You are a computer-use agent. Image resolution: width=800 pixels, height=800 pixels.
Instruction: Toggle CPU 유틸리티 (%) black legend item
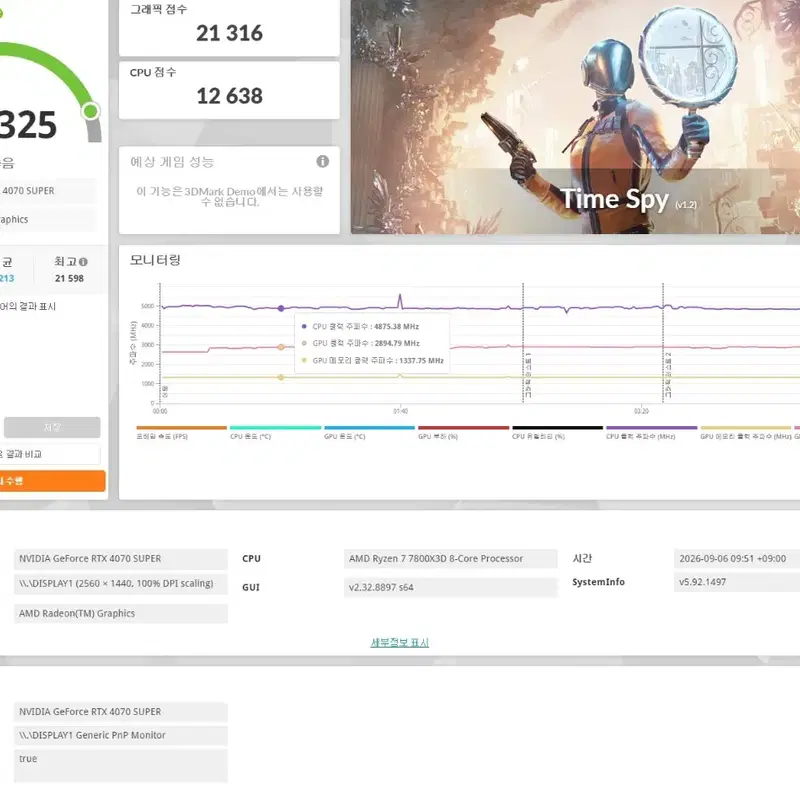pyautogui.click(x=557, y=433)
